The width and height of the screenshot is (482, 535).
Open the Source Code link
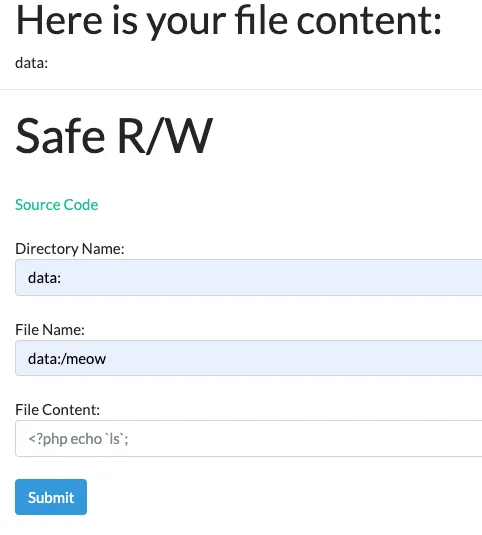pyautogui.click(x=57, y=205)
